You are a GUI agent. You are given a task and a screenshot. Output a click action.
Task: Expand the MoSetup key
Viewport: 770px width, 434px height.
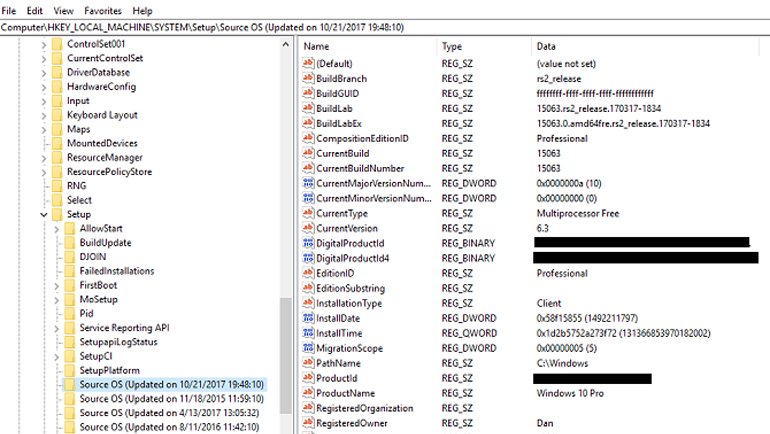click(x=56, y=300)
